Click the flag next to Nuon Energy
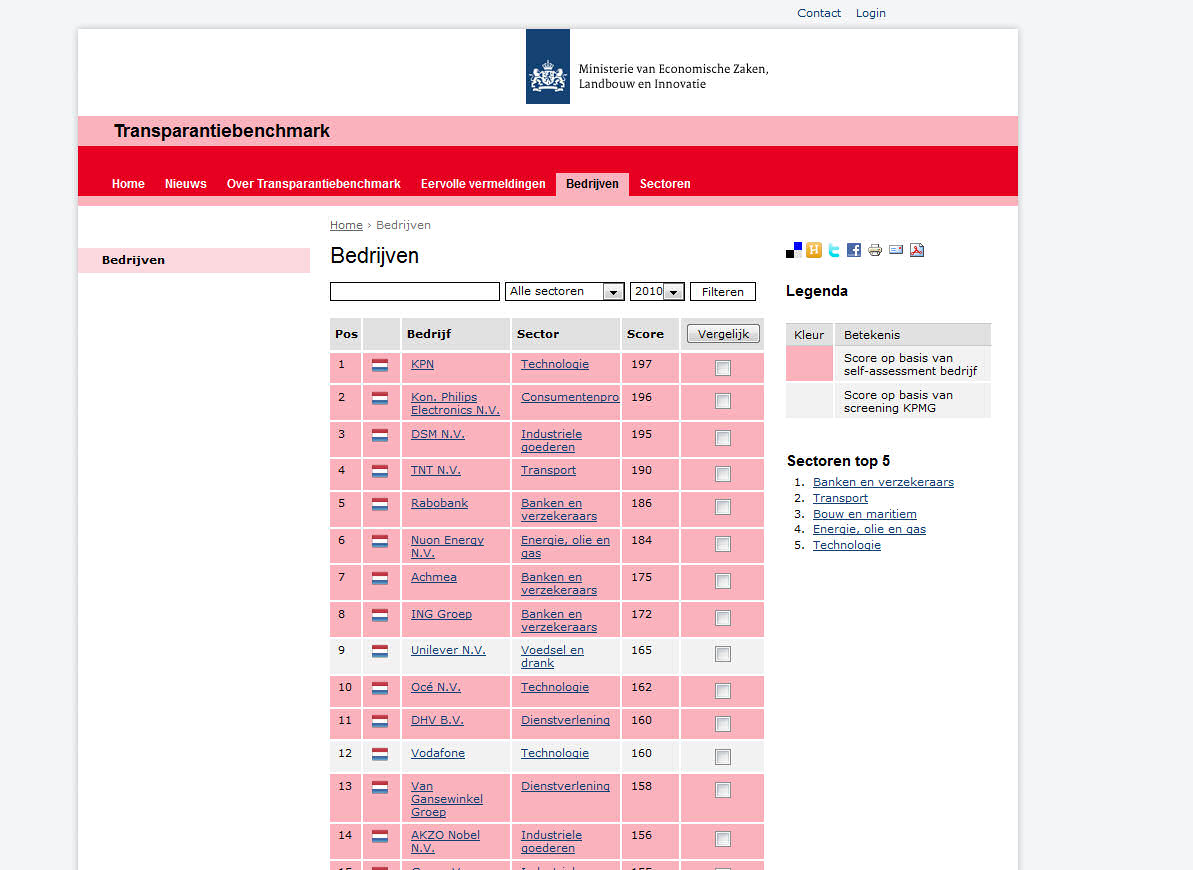Viewport: 1193px width, 870px height. [x=380, y=541]
